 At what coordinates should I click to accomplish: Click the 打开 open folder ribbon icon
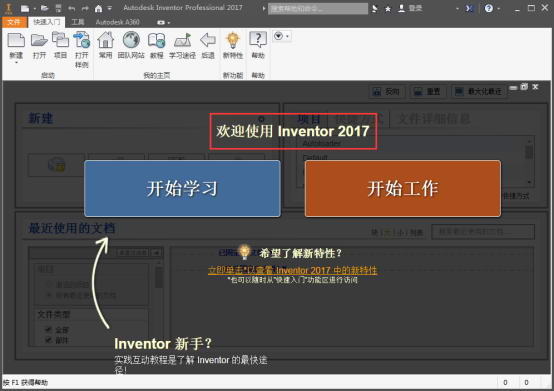tap(39, 41)
